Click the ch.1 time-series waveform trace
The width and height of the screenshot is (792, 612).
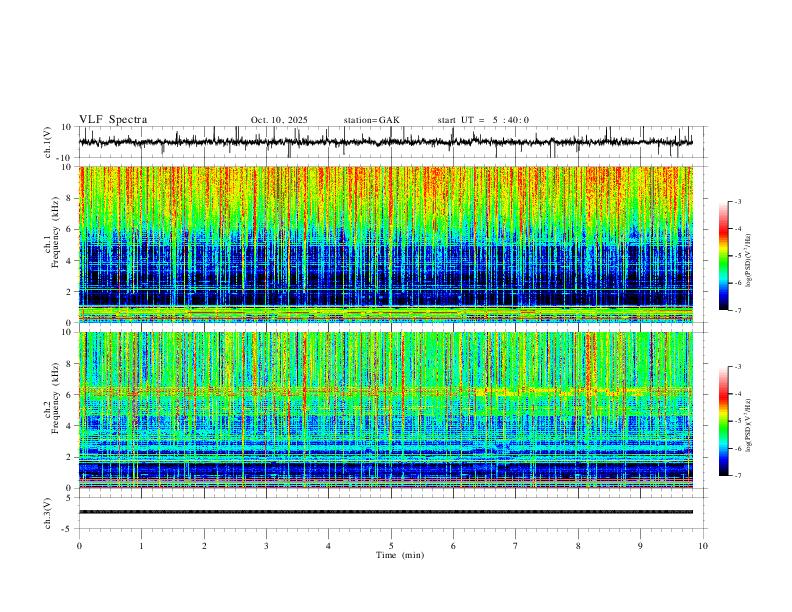pyautogui.click(x=386, y=142)
